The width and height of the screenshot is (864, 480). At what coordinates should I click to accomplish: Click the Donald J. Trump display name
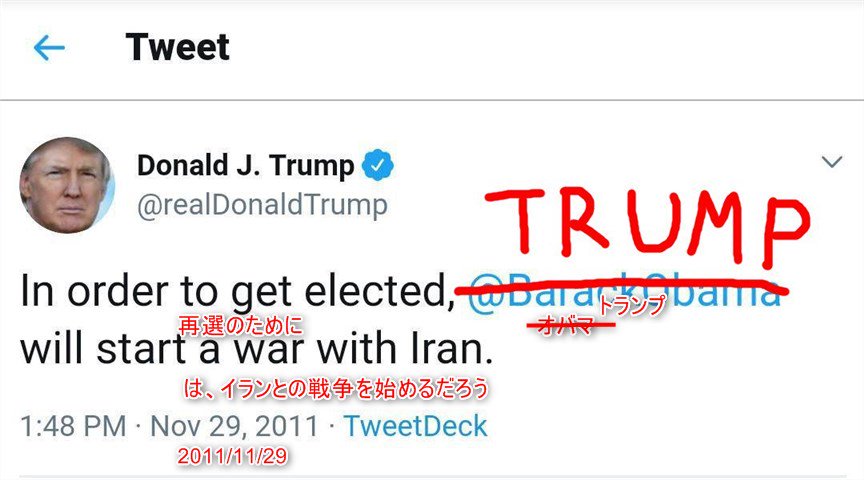click(x=245, y=165)
